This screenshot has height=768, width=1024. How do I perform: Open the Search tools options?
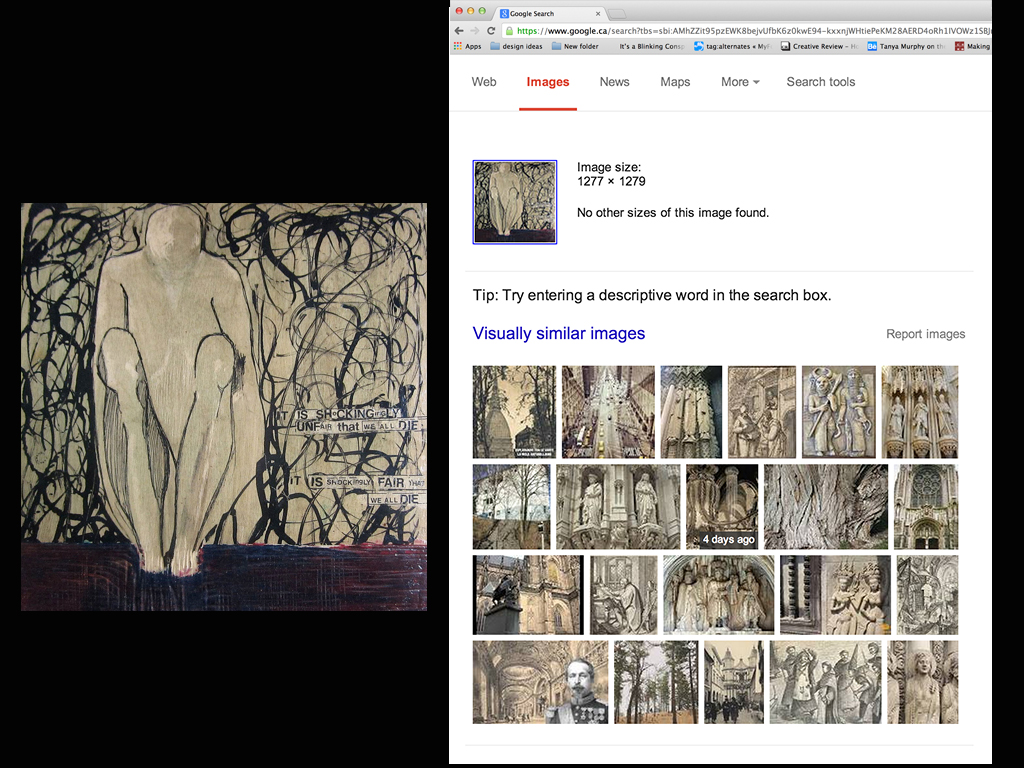pyautogui.click(x=820, y=82)
